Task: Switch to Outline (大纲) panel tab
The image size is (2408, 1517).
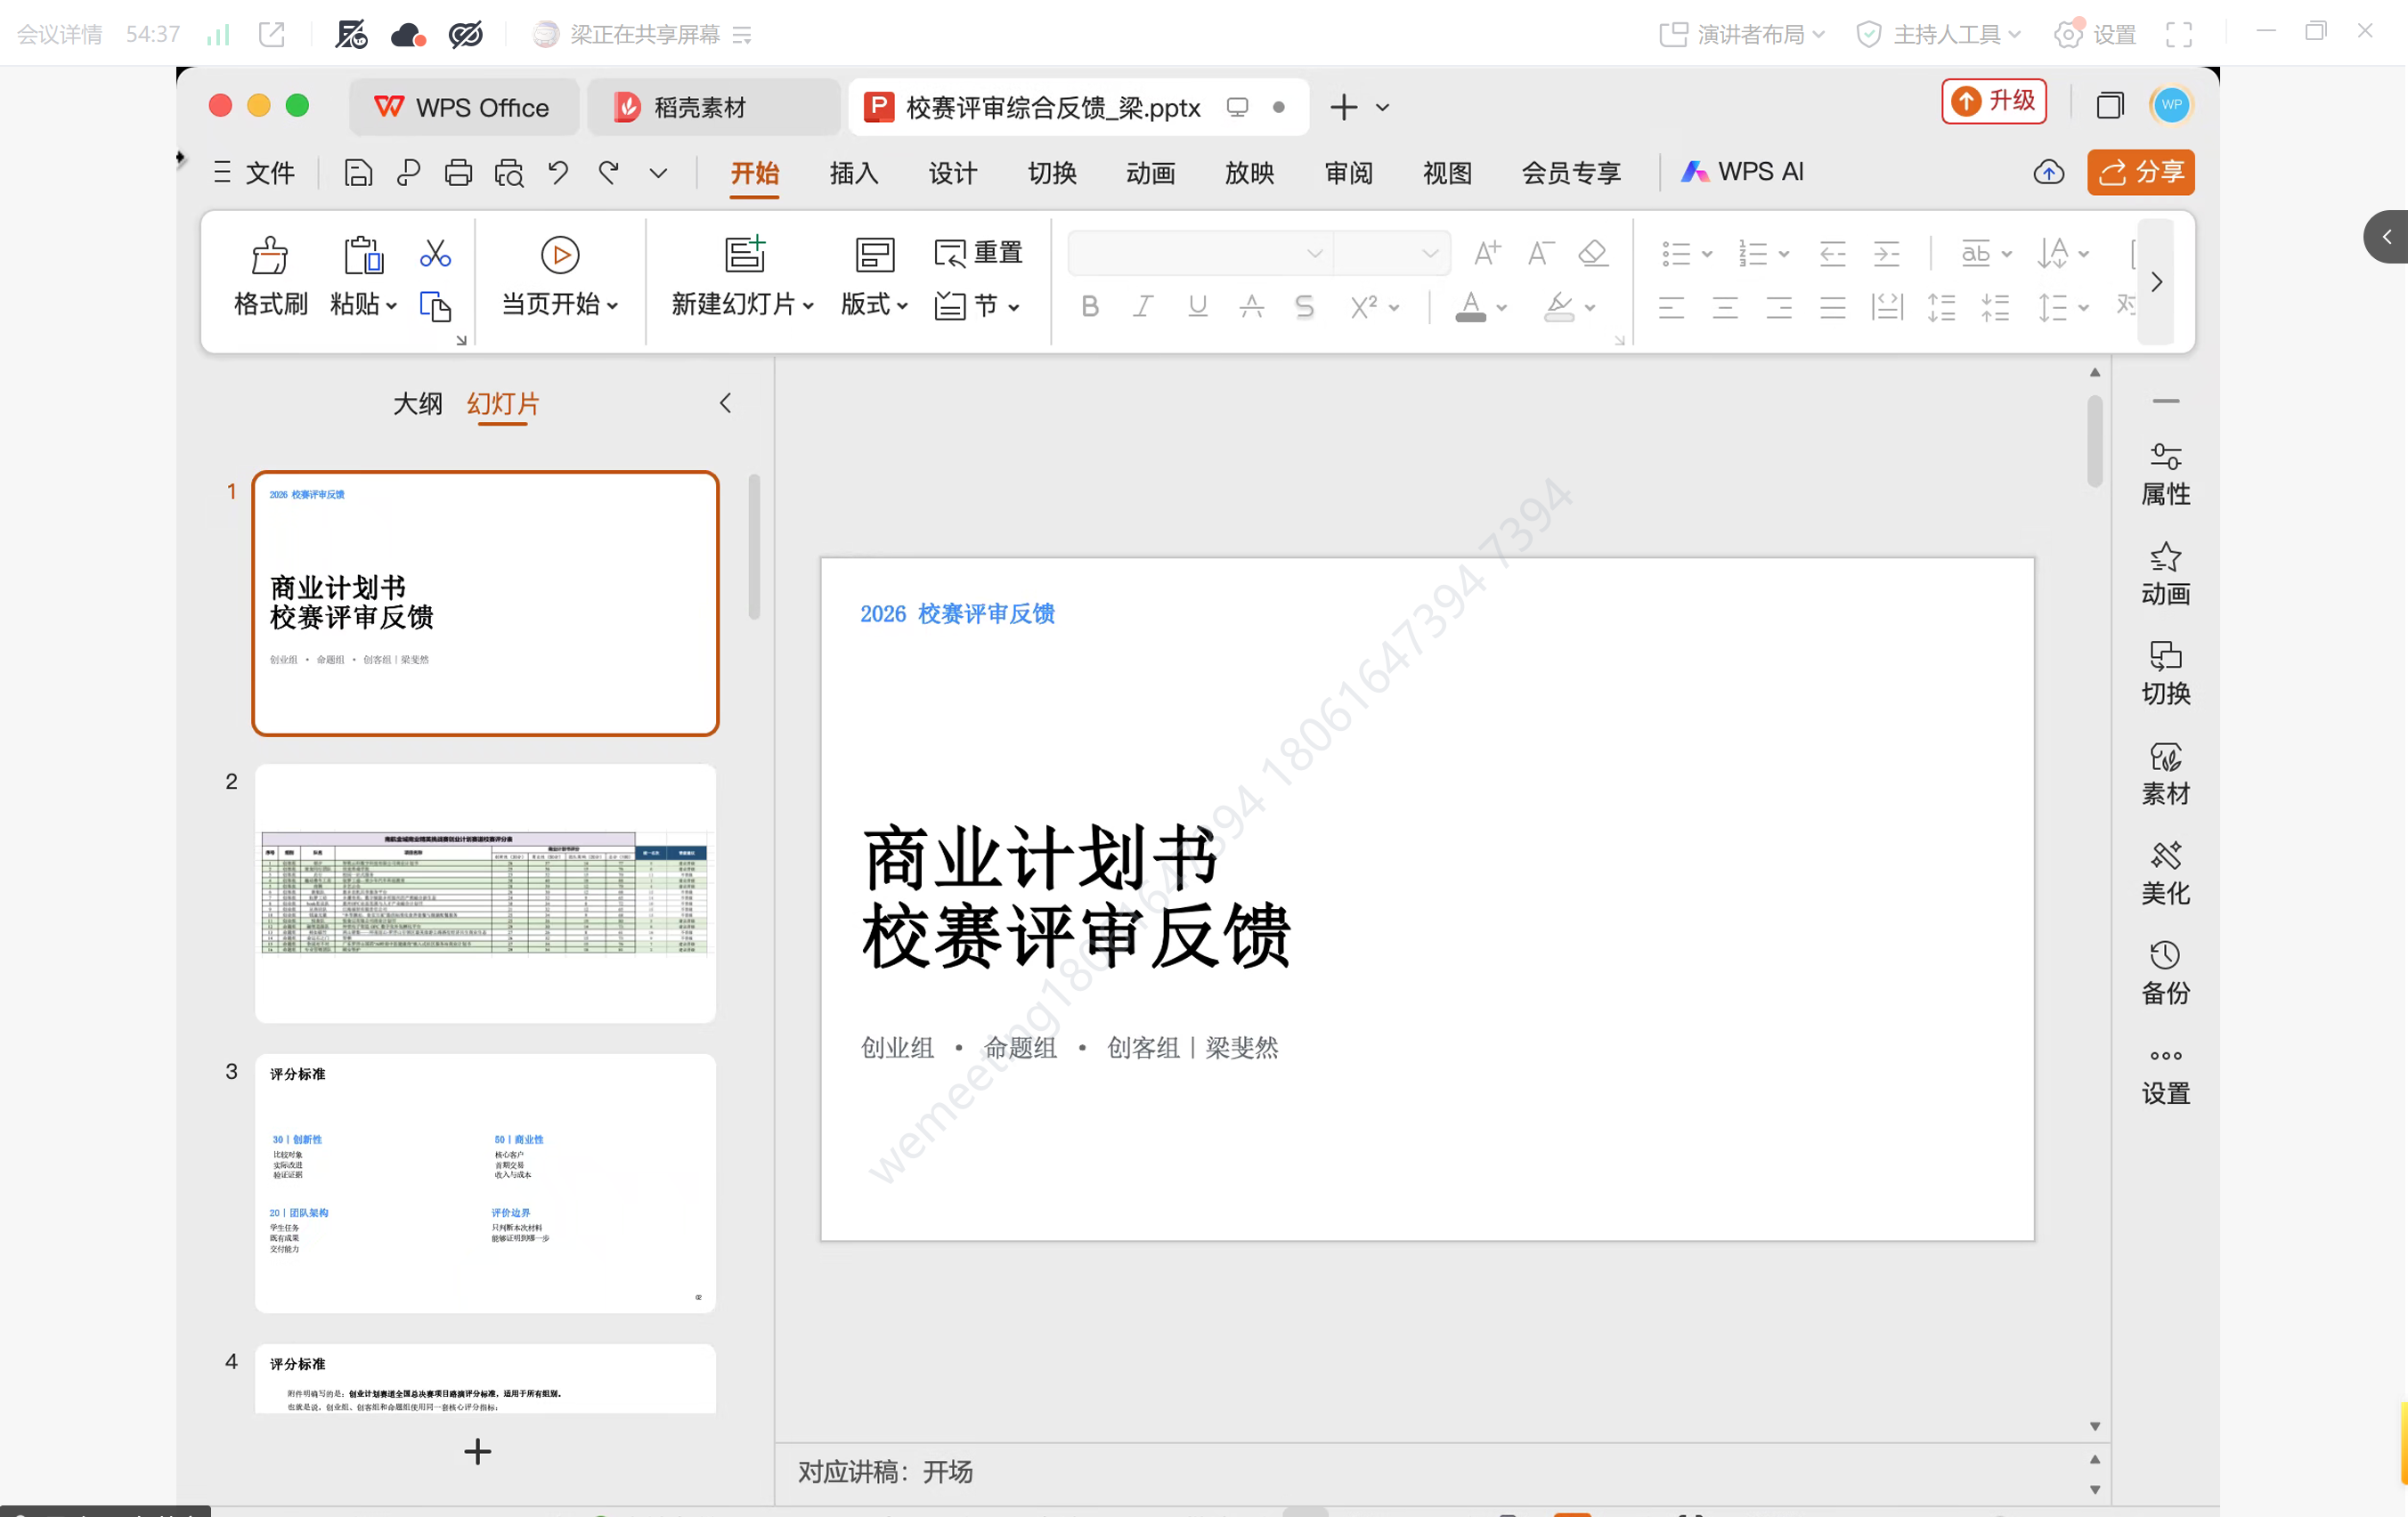Action: (417, 404)
